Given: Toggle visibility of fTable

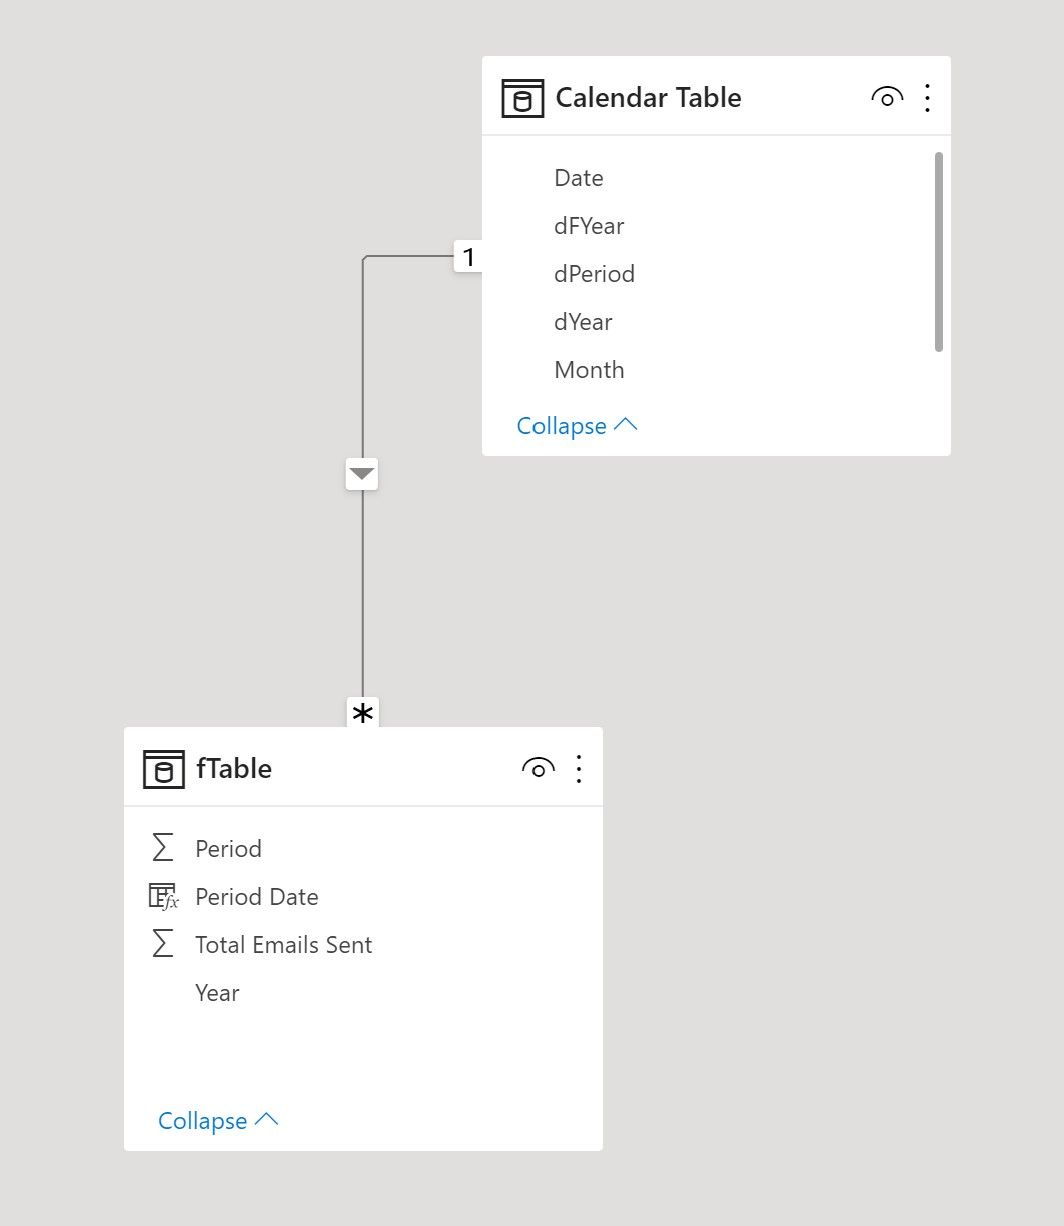Looking at the screenshot, I should click(x=538, y=769).
